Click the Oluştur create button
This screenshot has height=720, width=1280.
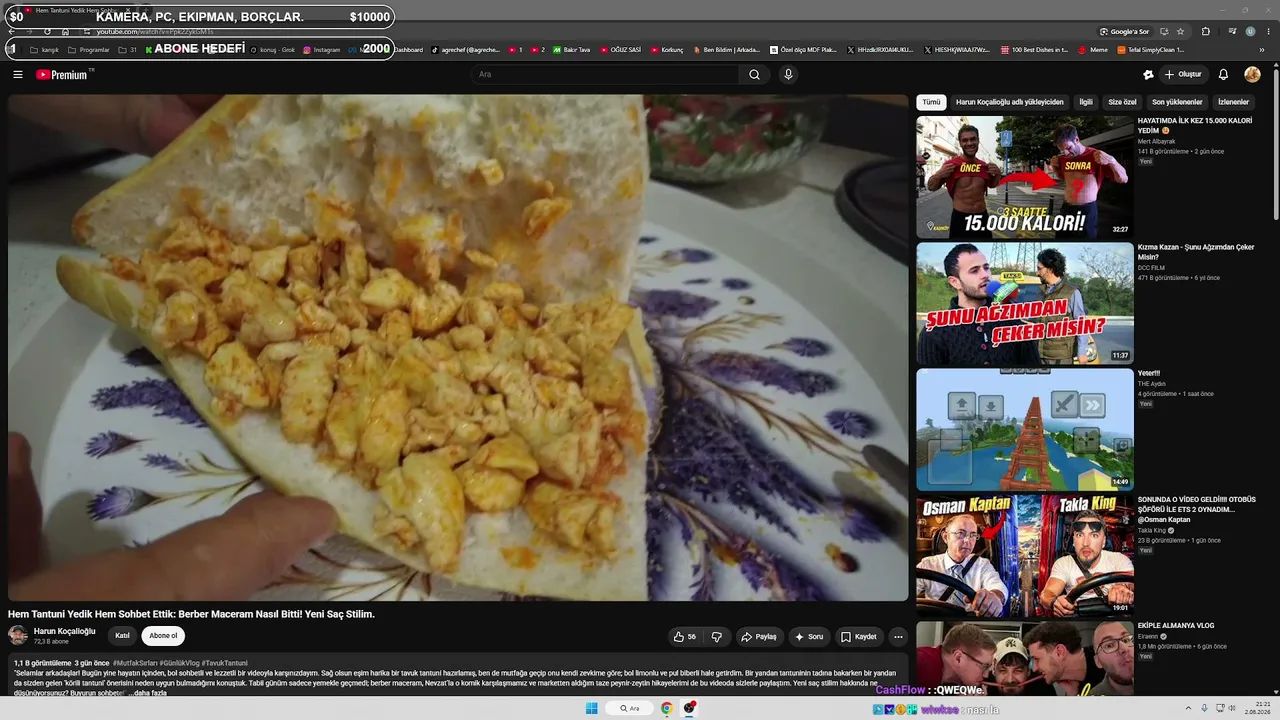pyautogui.click(x=1183, y=74)
